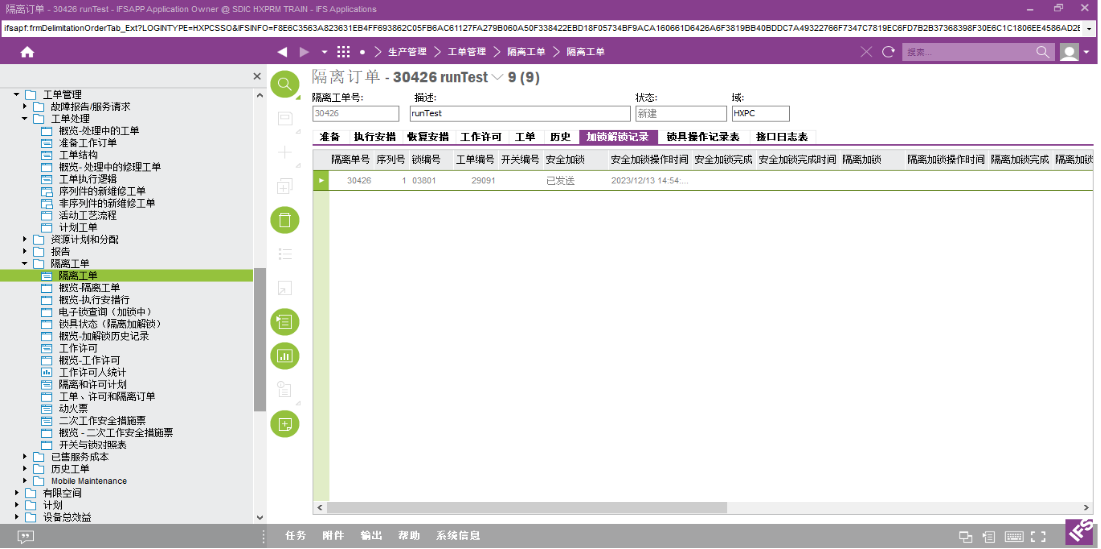This screenshot has height=549, width=1101.
Task: Open the grid apps menu icon
Action: tap(343, 52)
